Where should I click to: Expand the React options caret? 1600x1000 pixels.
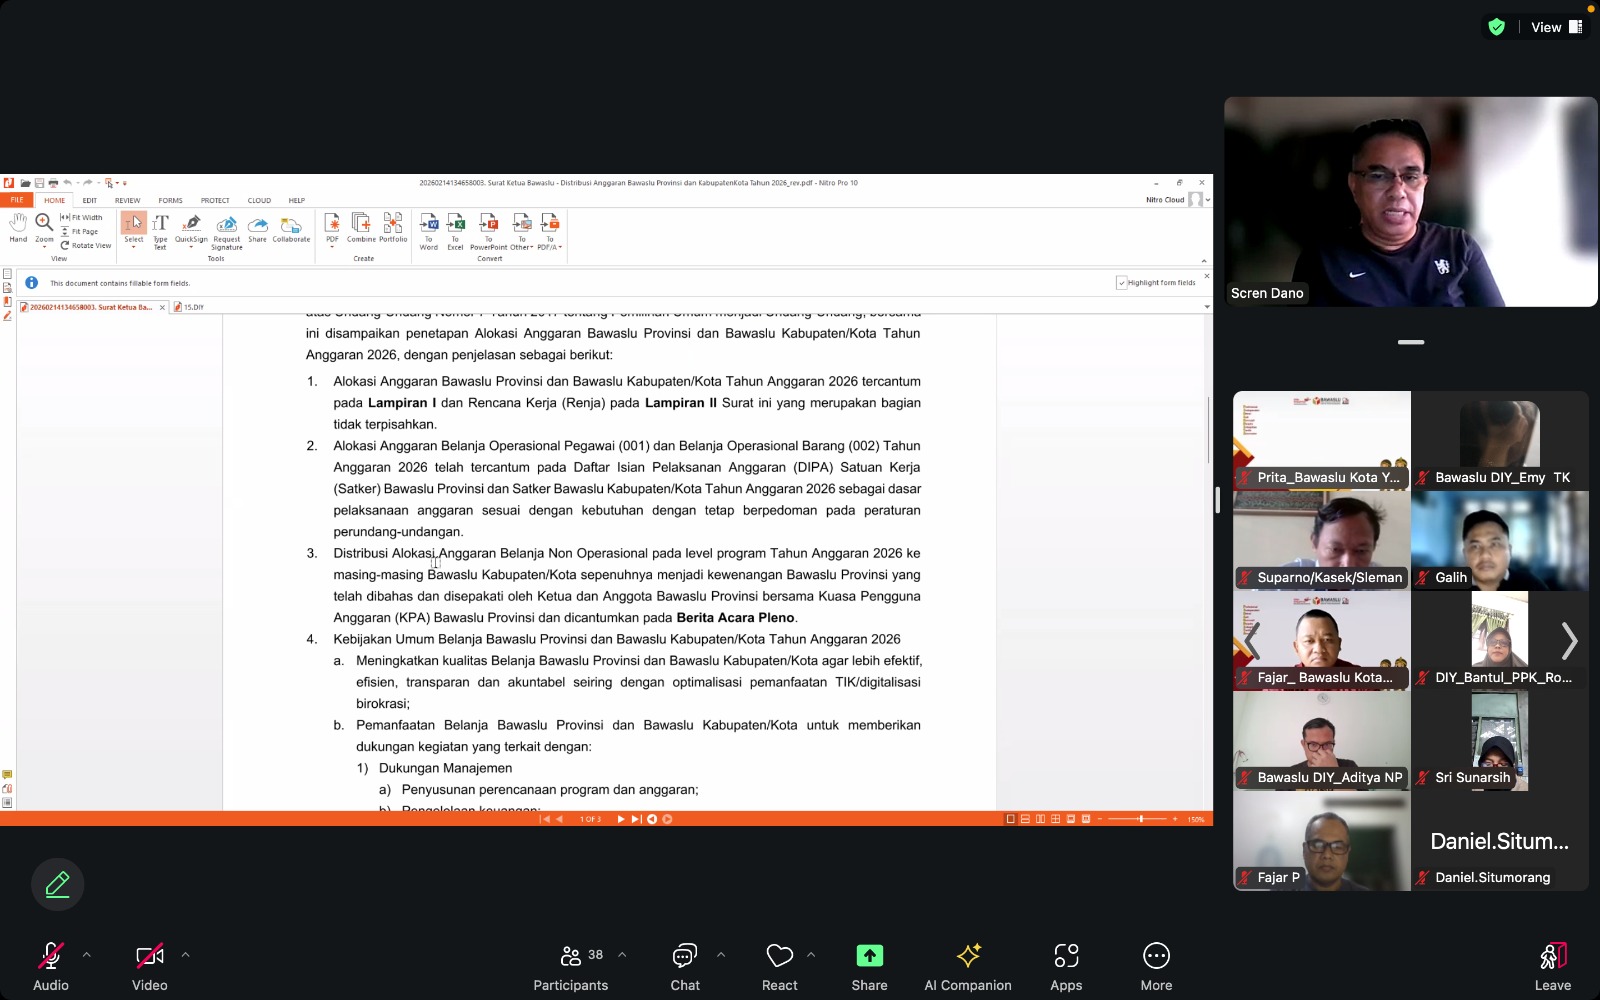811,955
